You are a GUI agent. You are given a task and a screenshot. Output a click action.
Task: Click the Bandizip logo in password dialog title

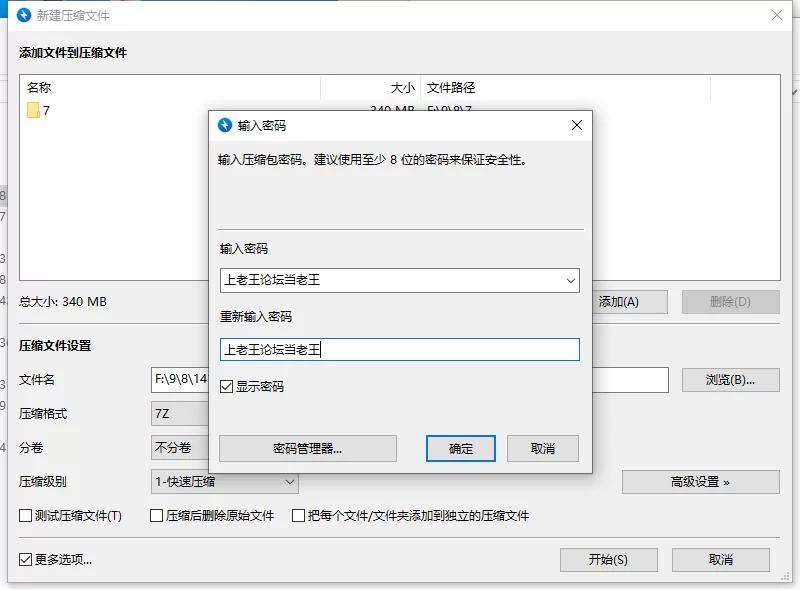225,125
